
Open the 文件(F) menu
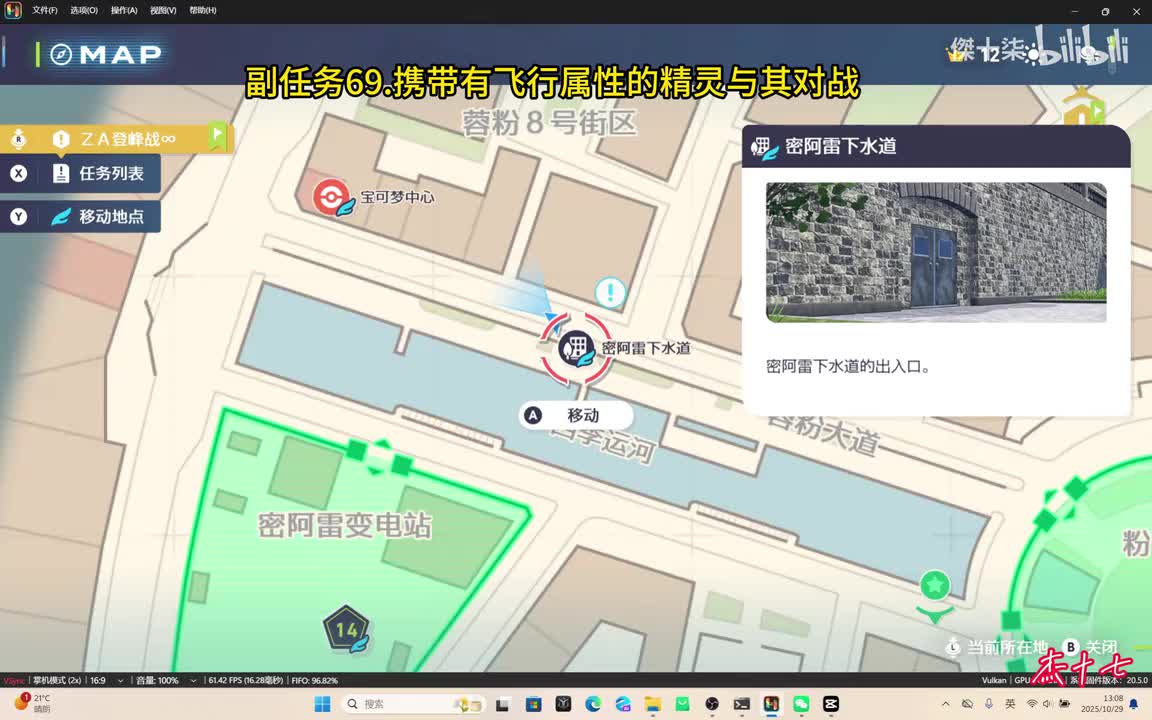[x=44, y=10]
